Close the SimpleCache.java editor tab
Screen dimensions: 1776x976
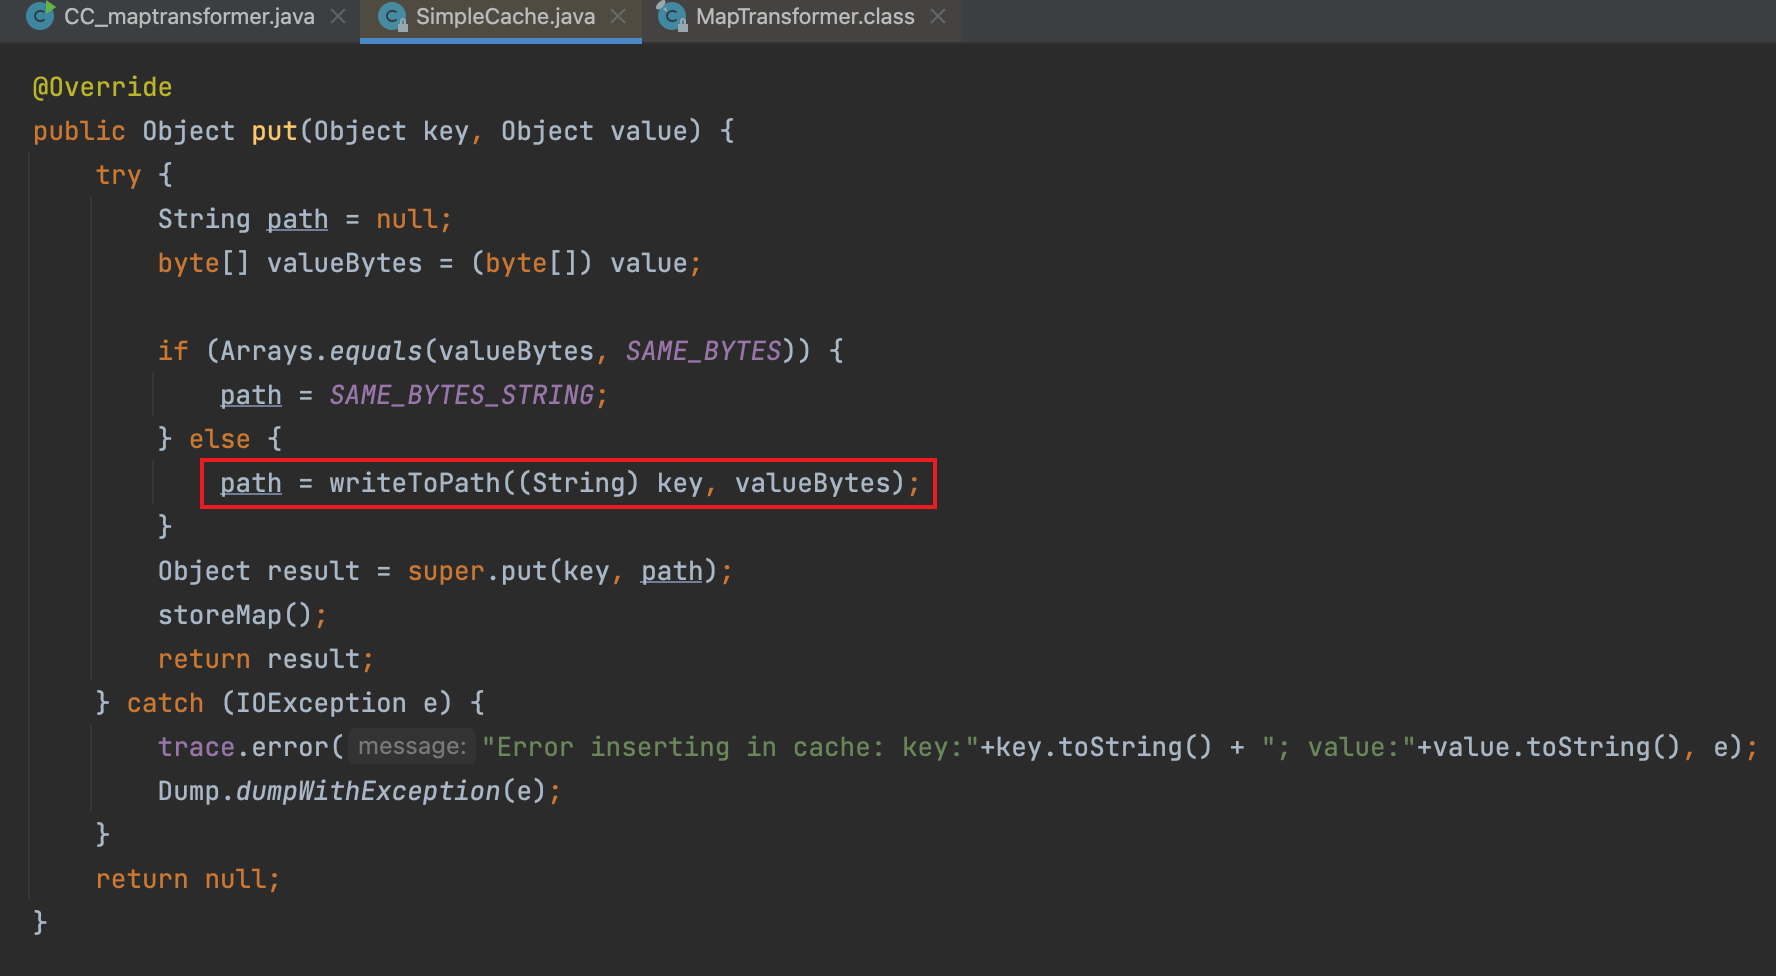(x=618, y=16)
